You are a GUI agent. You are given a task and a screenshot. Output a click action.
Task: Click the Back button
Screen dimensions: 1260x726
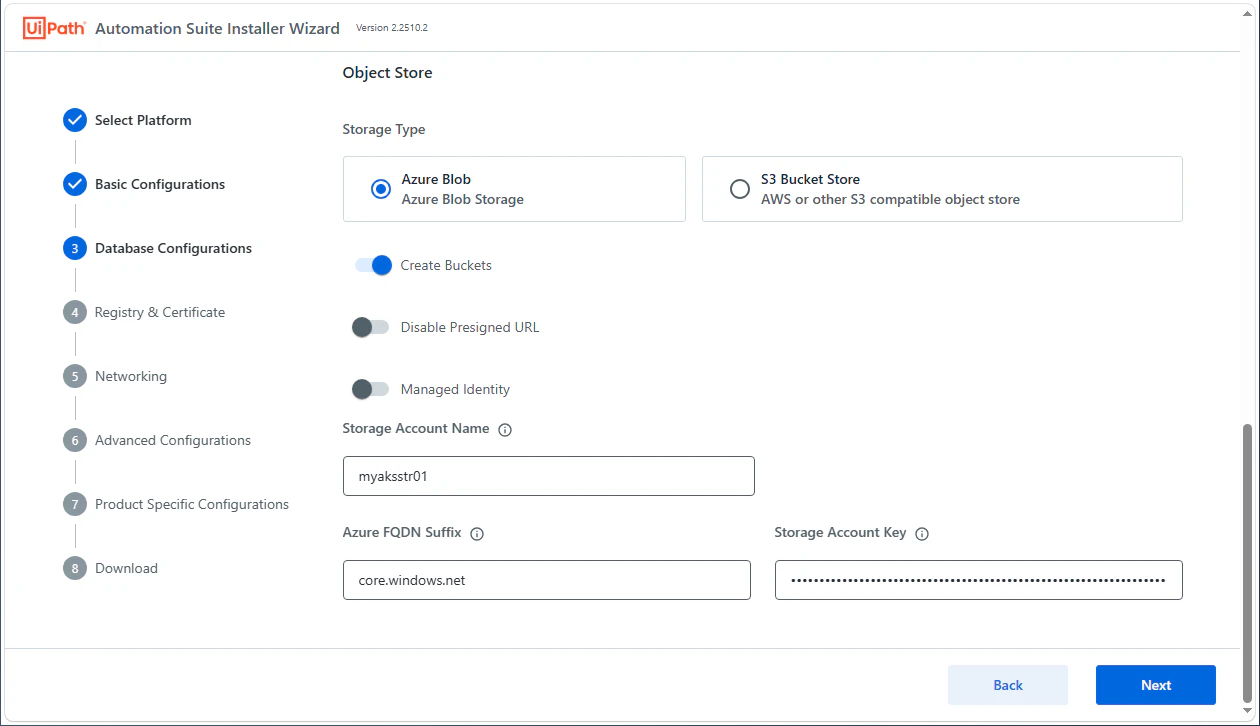(x=1008, y=685)
